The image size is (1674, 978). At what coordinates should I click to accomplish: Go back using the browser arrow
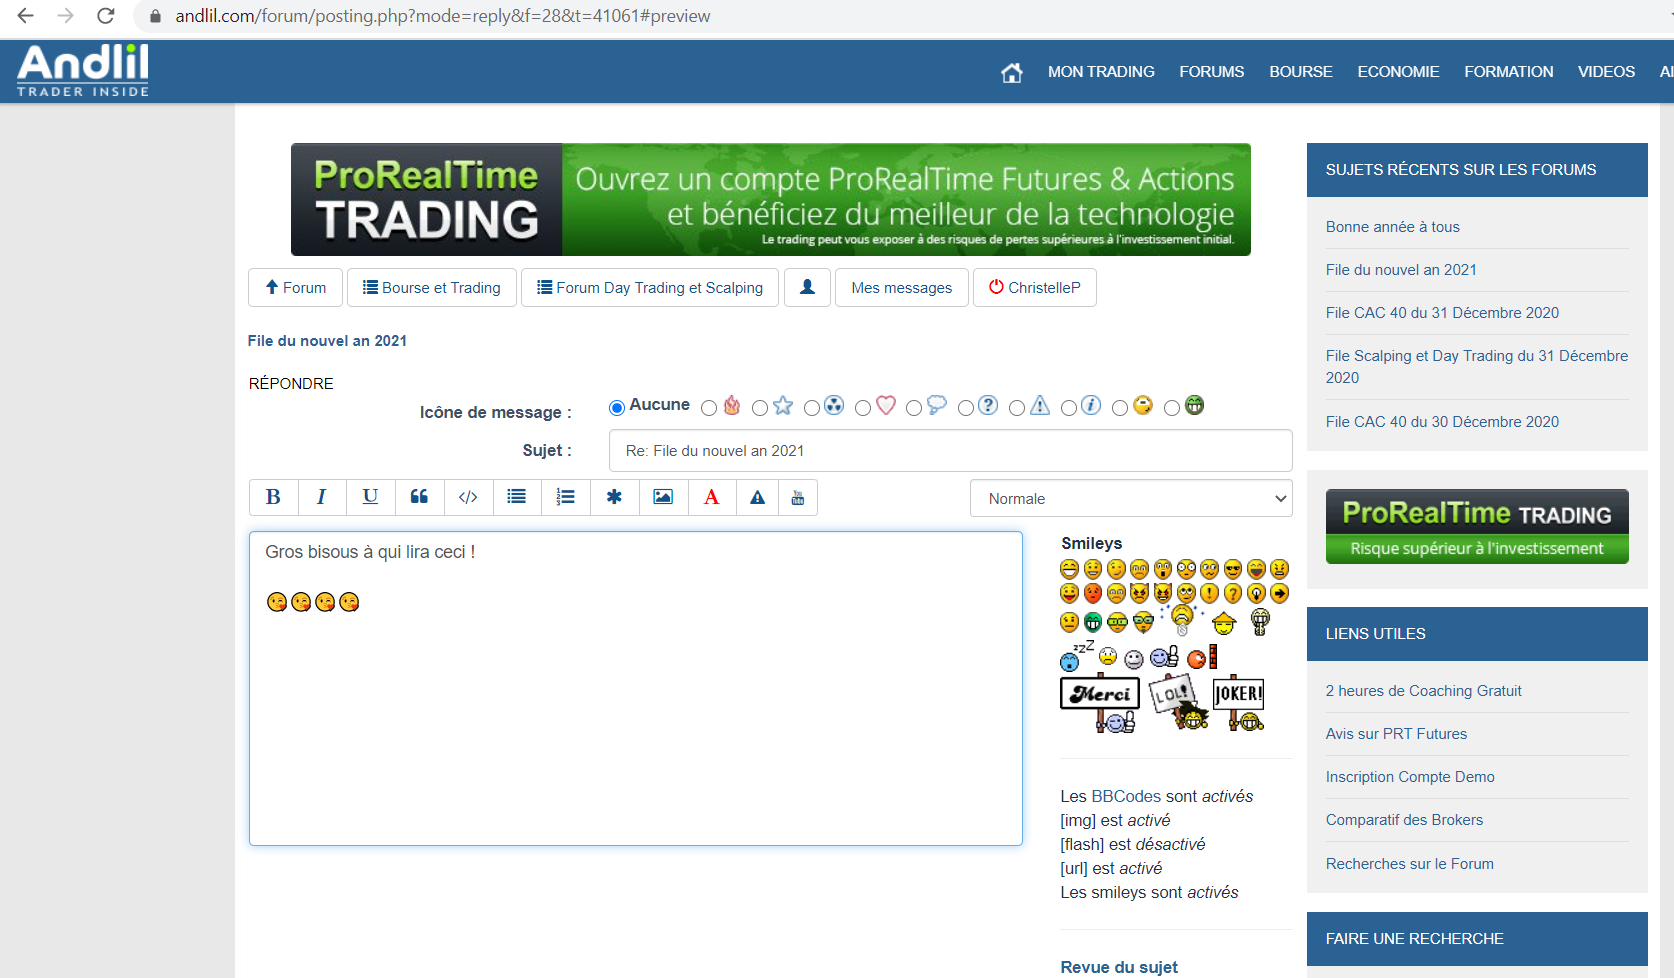click(x=26, y=16)
